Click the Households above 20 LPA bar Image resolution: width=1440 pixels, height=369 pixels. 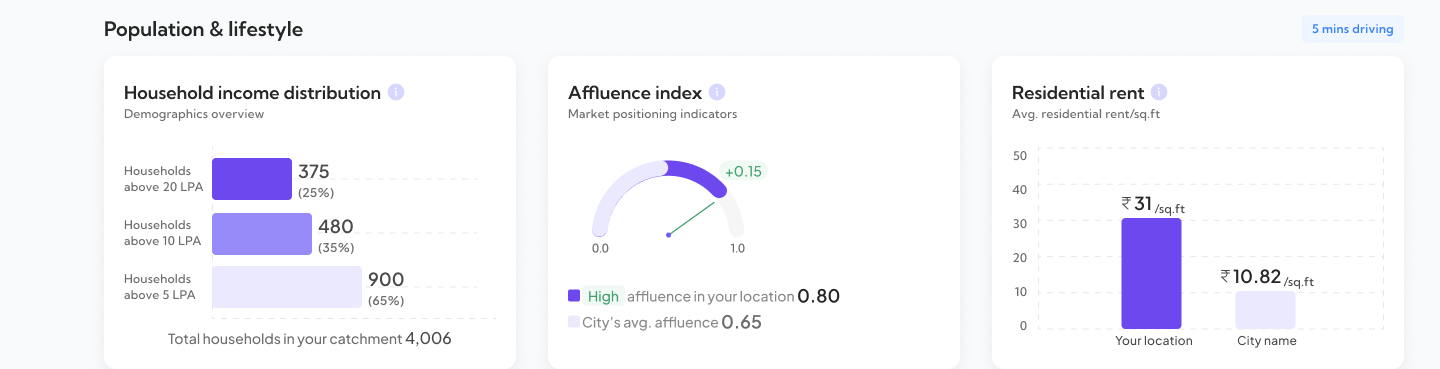[x=252, y=179]
